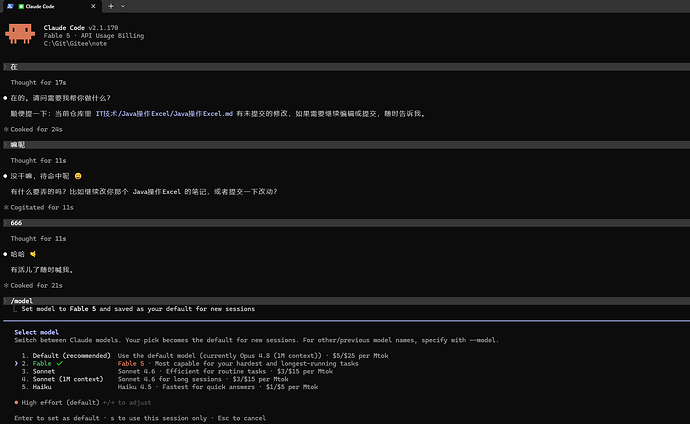Click the 'Fable 5 · API Usage Billing' text
690x424 pixels.
94,36
